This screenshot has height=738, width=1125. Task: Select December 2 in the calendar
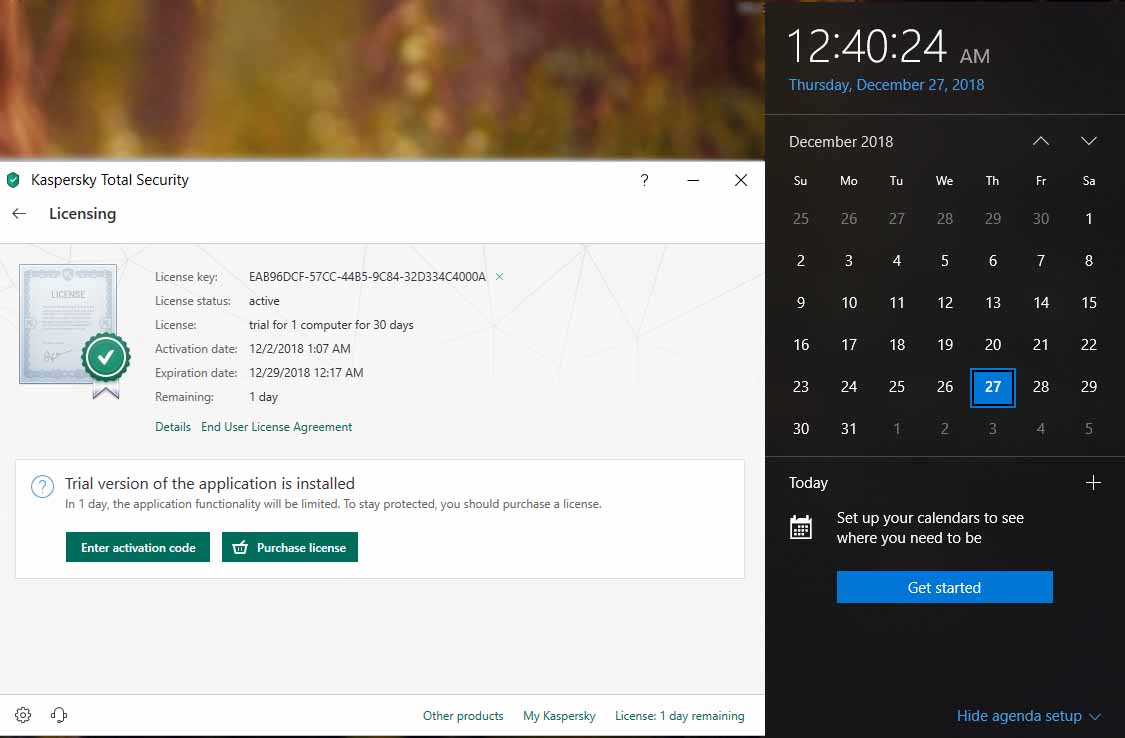801,260
